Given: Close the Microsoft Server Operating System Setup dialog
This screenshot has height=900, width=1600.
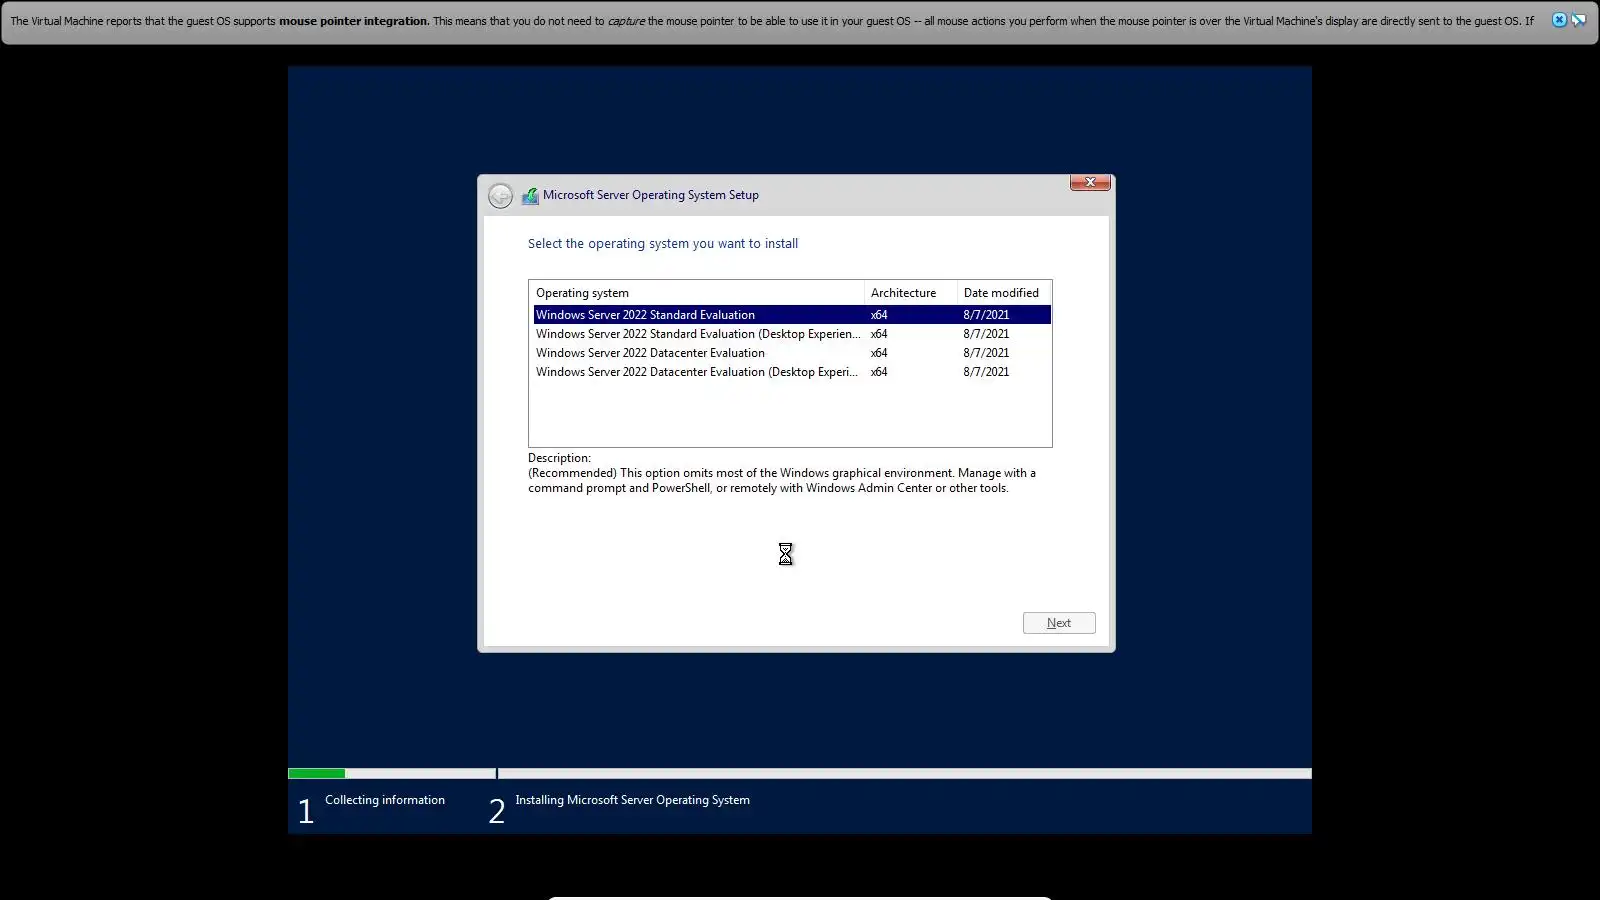Looking at the screenshot, I should click(1090, 182).
